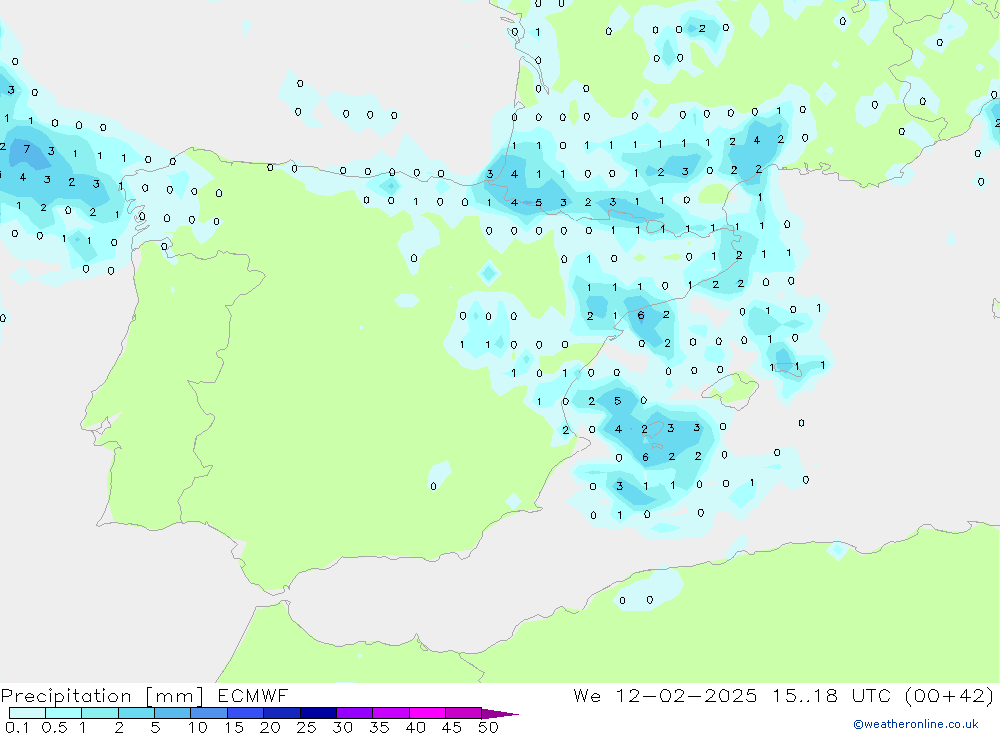
Task: Click the legend label '45'
Action: [452, 727]
